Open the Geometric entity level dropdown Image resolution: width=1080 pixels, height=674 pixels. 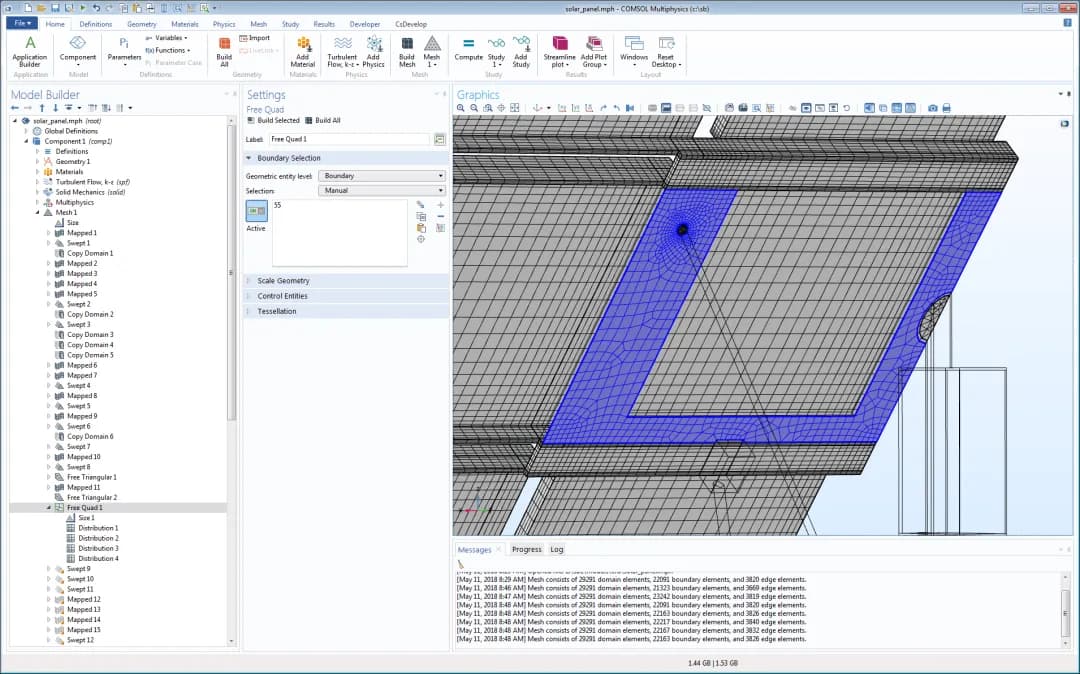381,176
